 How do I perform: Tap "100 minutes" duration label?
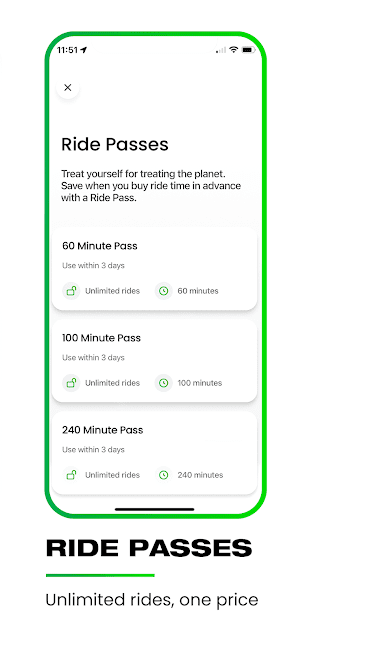point(200,383)
